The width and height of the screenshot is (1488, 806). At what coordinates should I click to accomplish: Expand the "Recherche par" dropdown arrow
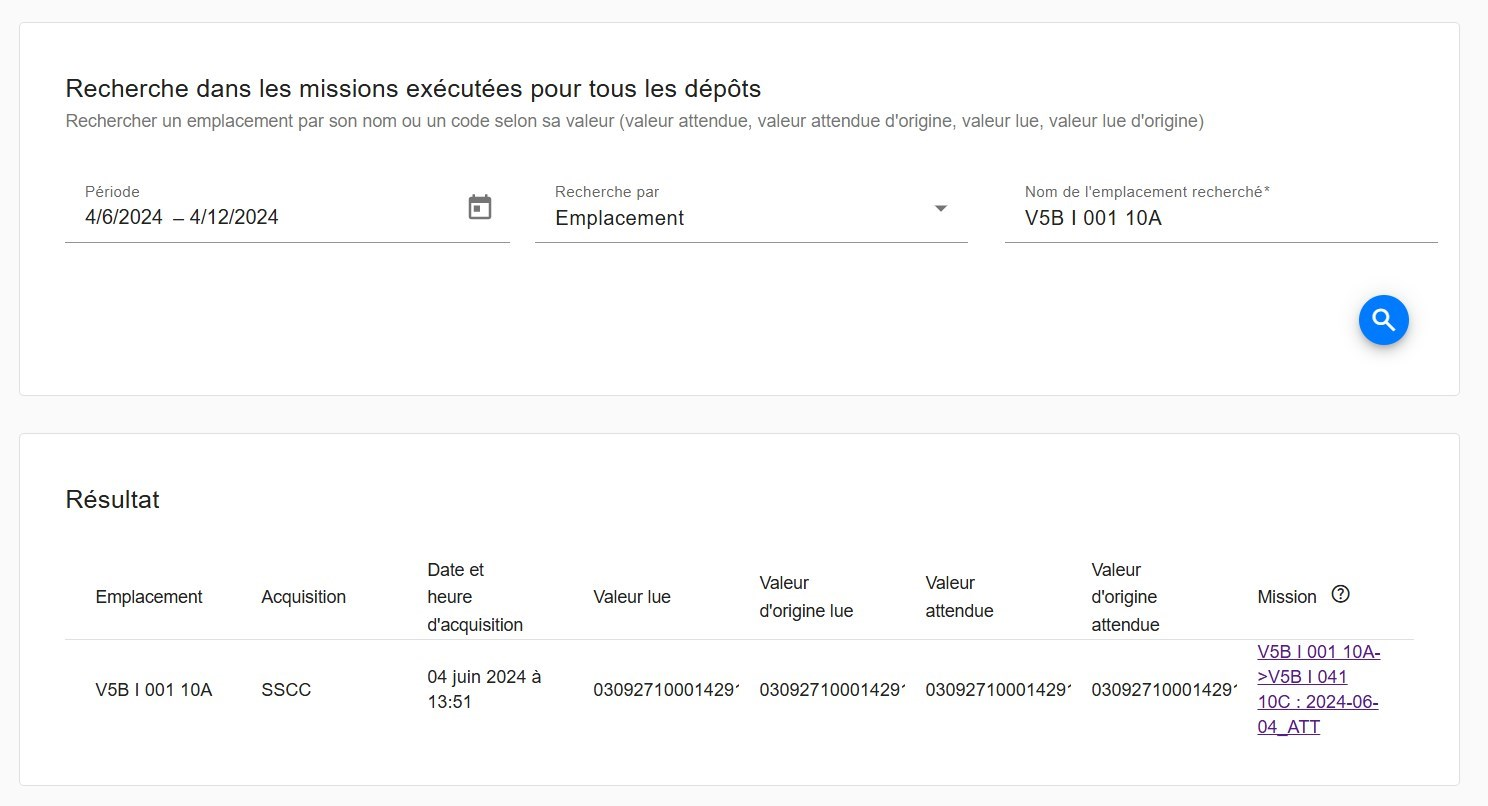940,209
